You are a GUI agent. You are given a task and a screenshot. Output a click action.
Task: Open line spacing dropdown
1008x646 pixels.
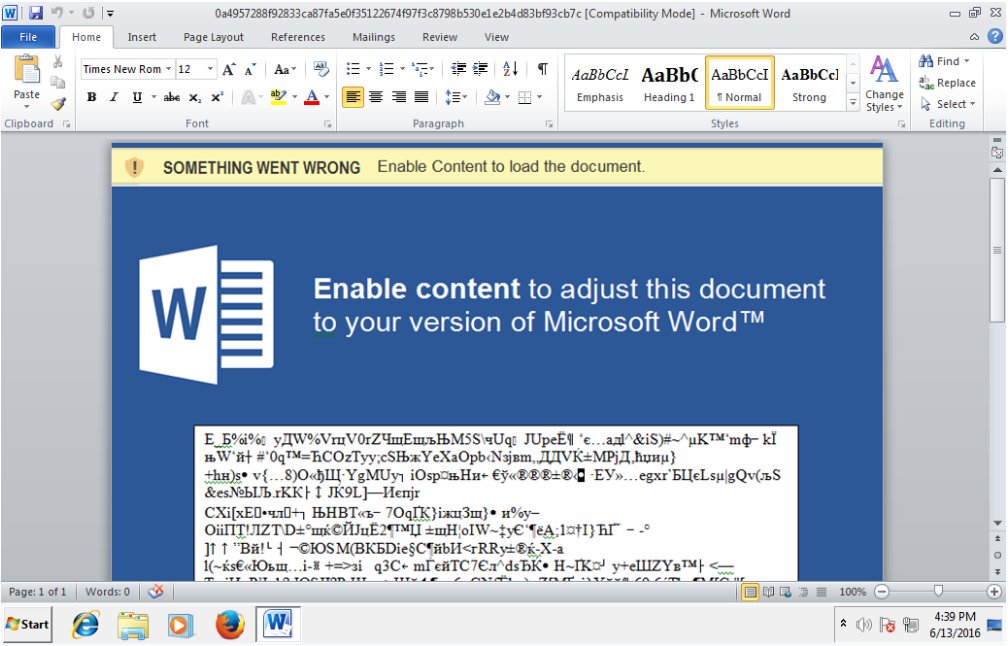coord(456,97)
